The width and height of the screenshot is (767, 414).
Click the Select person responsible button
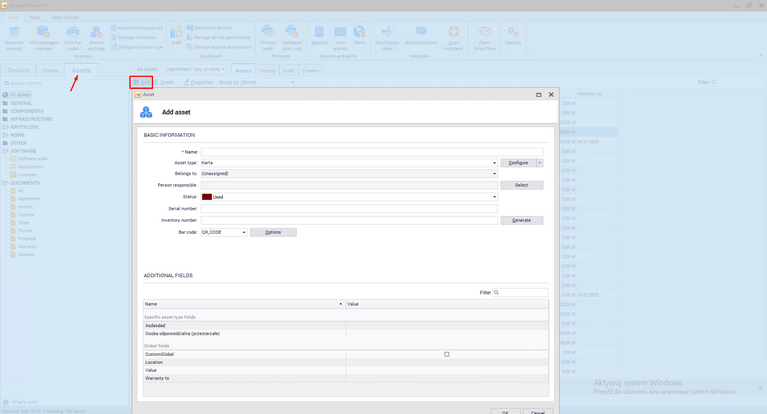[521, 185]
